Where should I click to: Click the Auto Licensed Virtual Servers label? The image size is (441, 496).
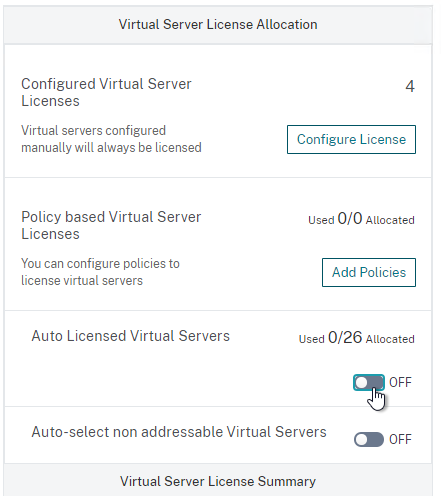131,336
